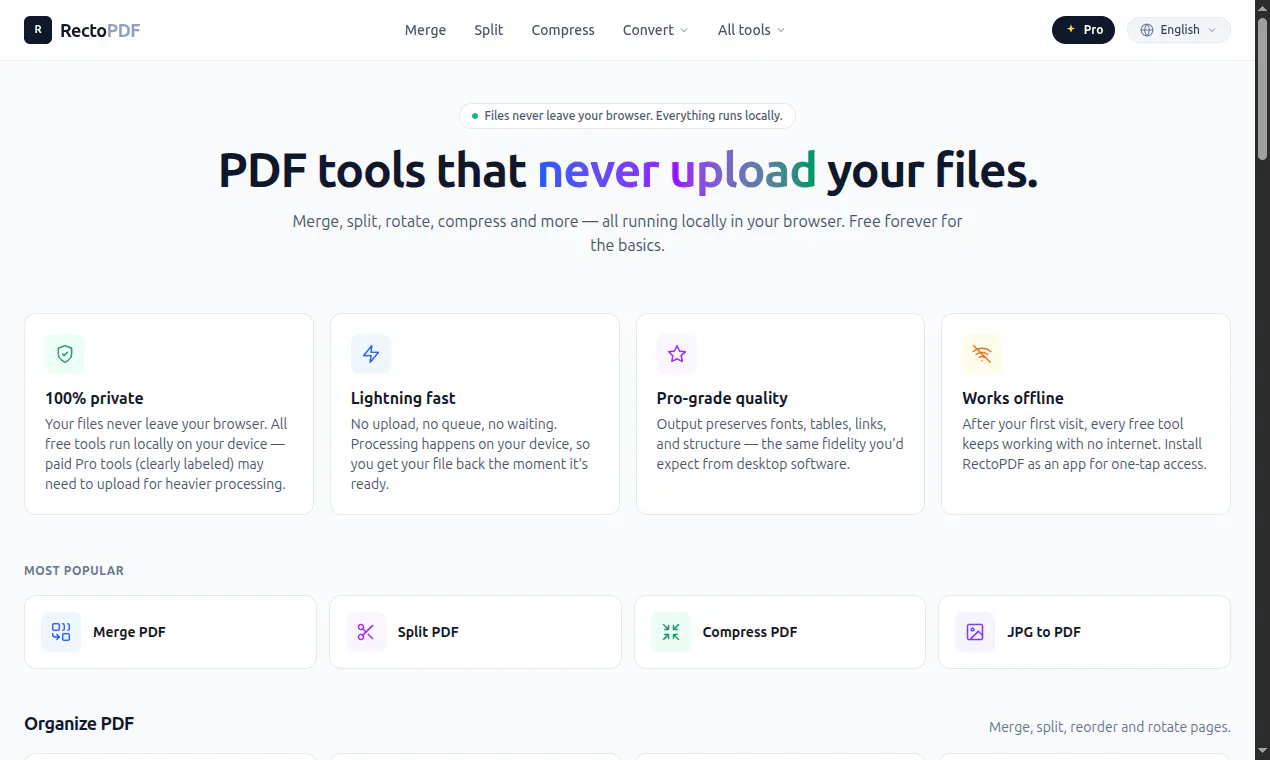Open Compress in the top navigation

(563, 30)
